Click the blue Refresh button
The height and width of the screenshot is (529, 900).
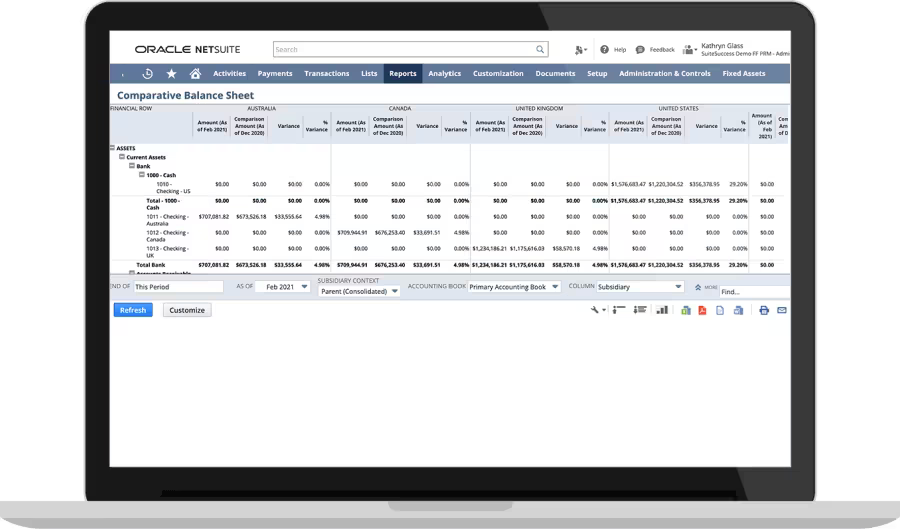coord(133,310)
